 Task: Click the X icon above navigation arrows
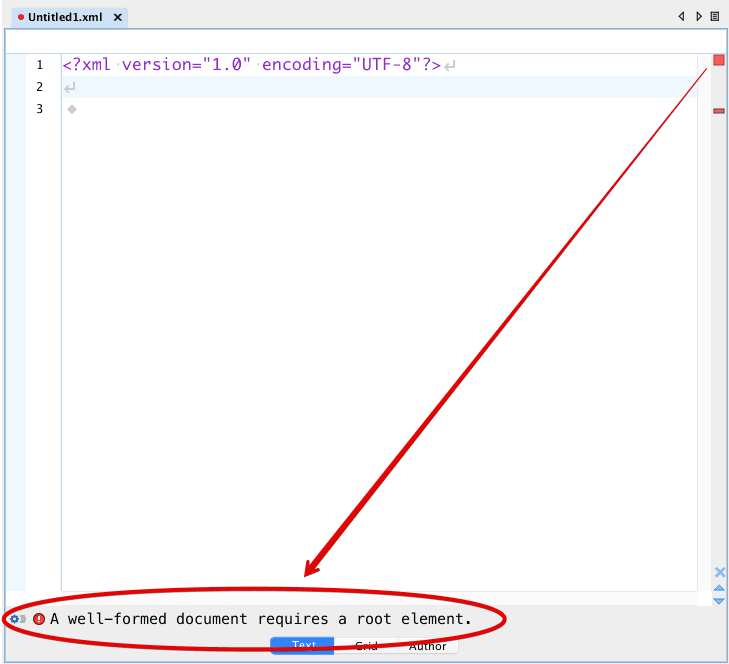pyautogui.click(x=718, y=572)
